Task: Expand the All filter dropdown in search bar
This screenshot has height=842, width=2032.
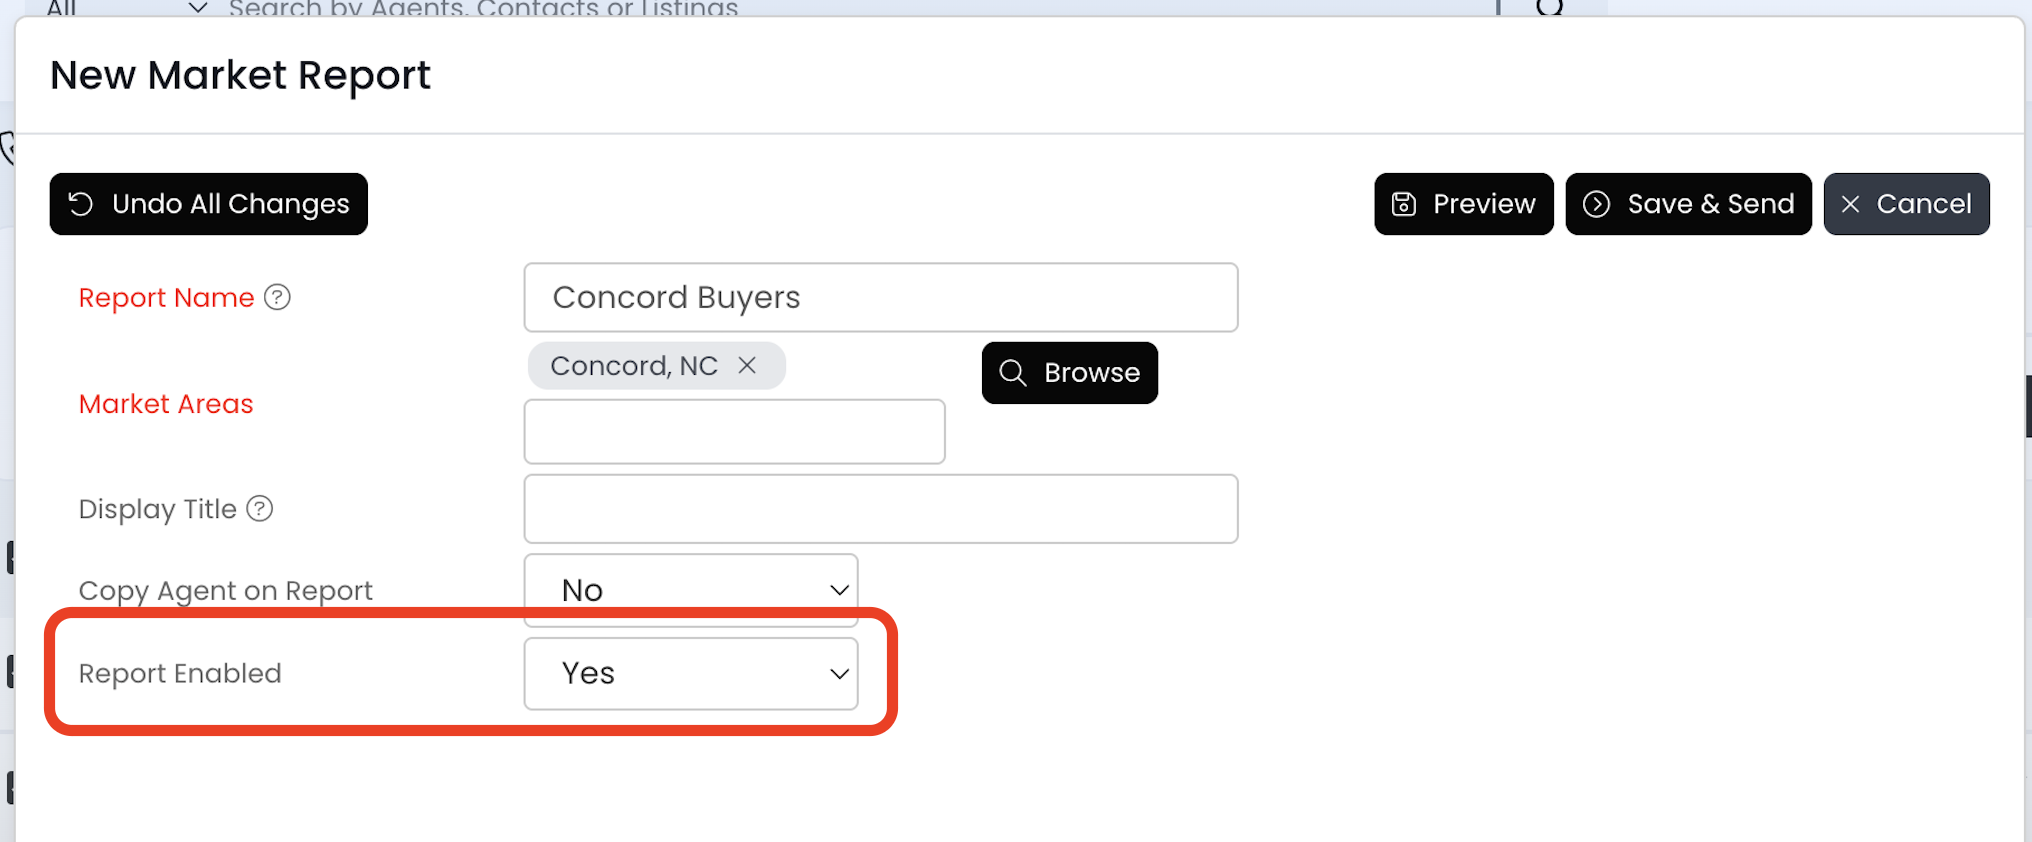Action: [198, 8]
